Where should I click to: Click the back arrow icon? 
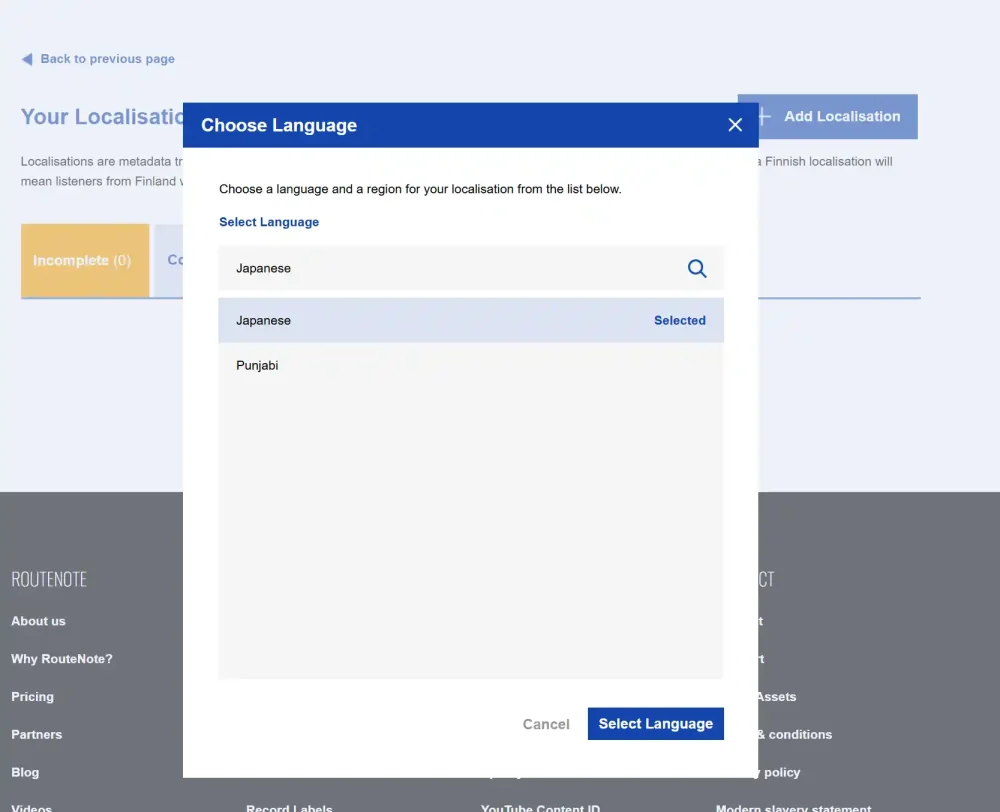point(27,59)
